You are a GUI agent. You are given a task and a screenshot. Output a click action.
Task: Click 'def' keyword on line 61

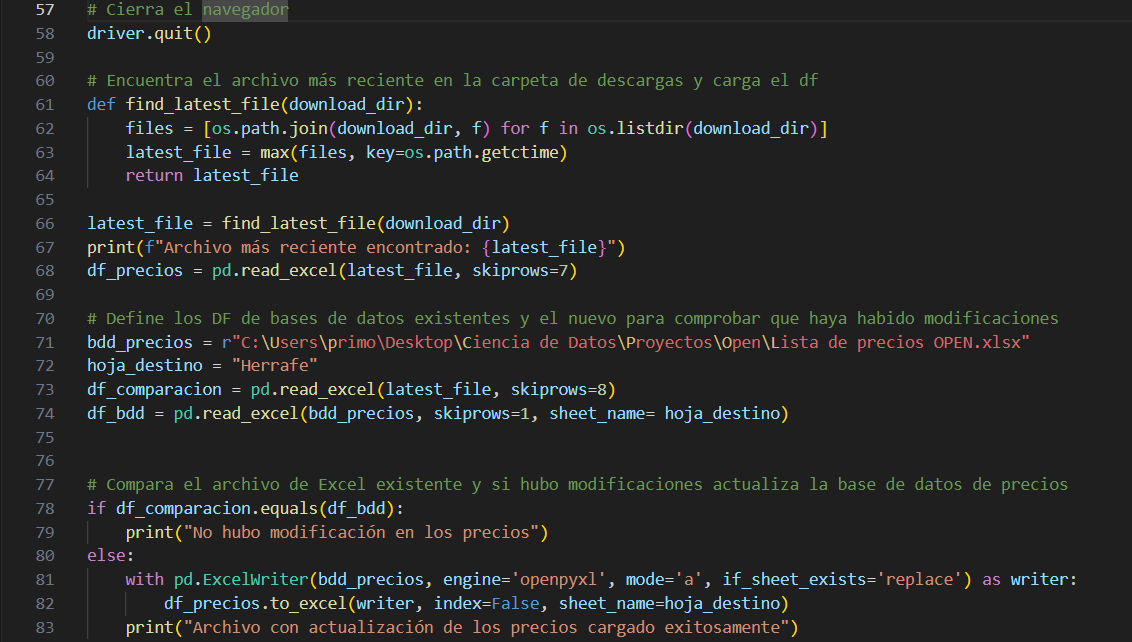[x=101, y=104]
